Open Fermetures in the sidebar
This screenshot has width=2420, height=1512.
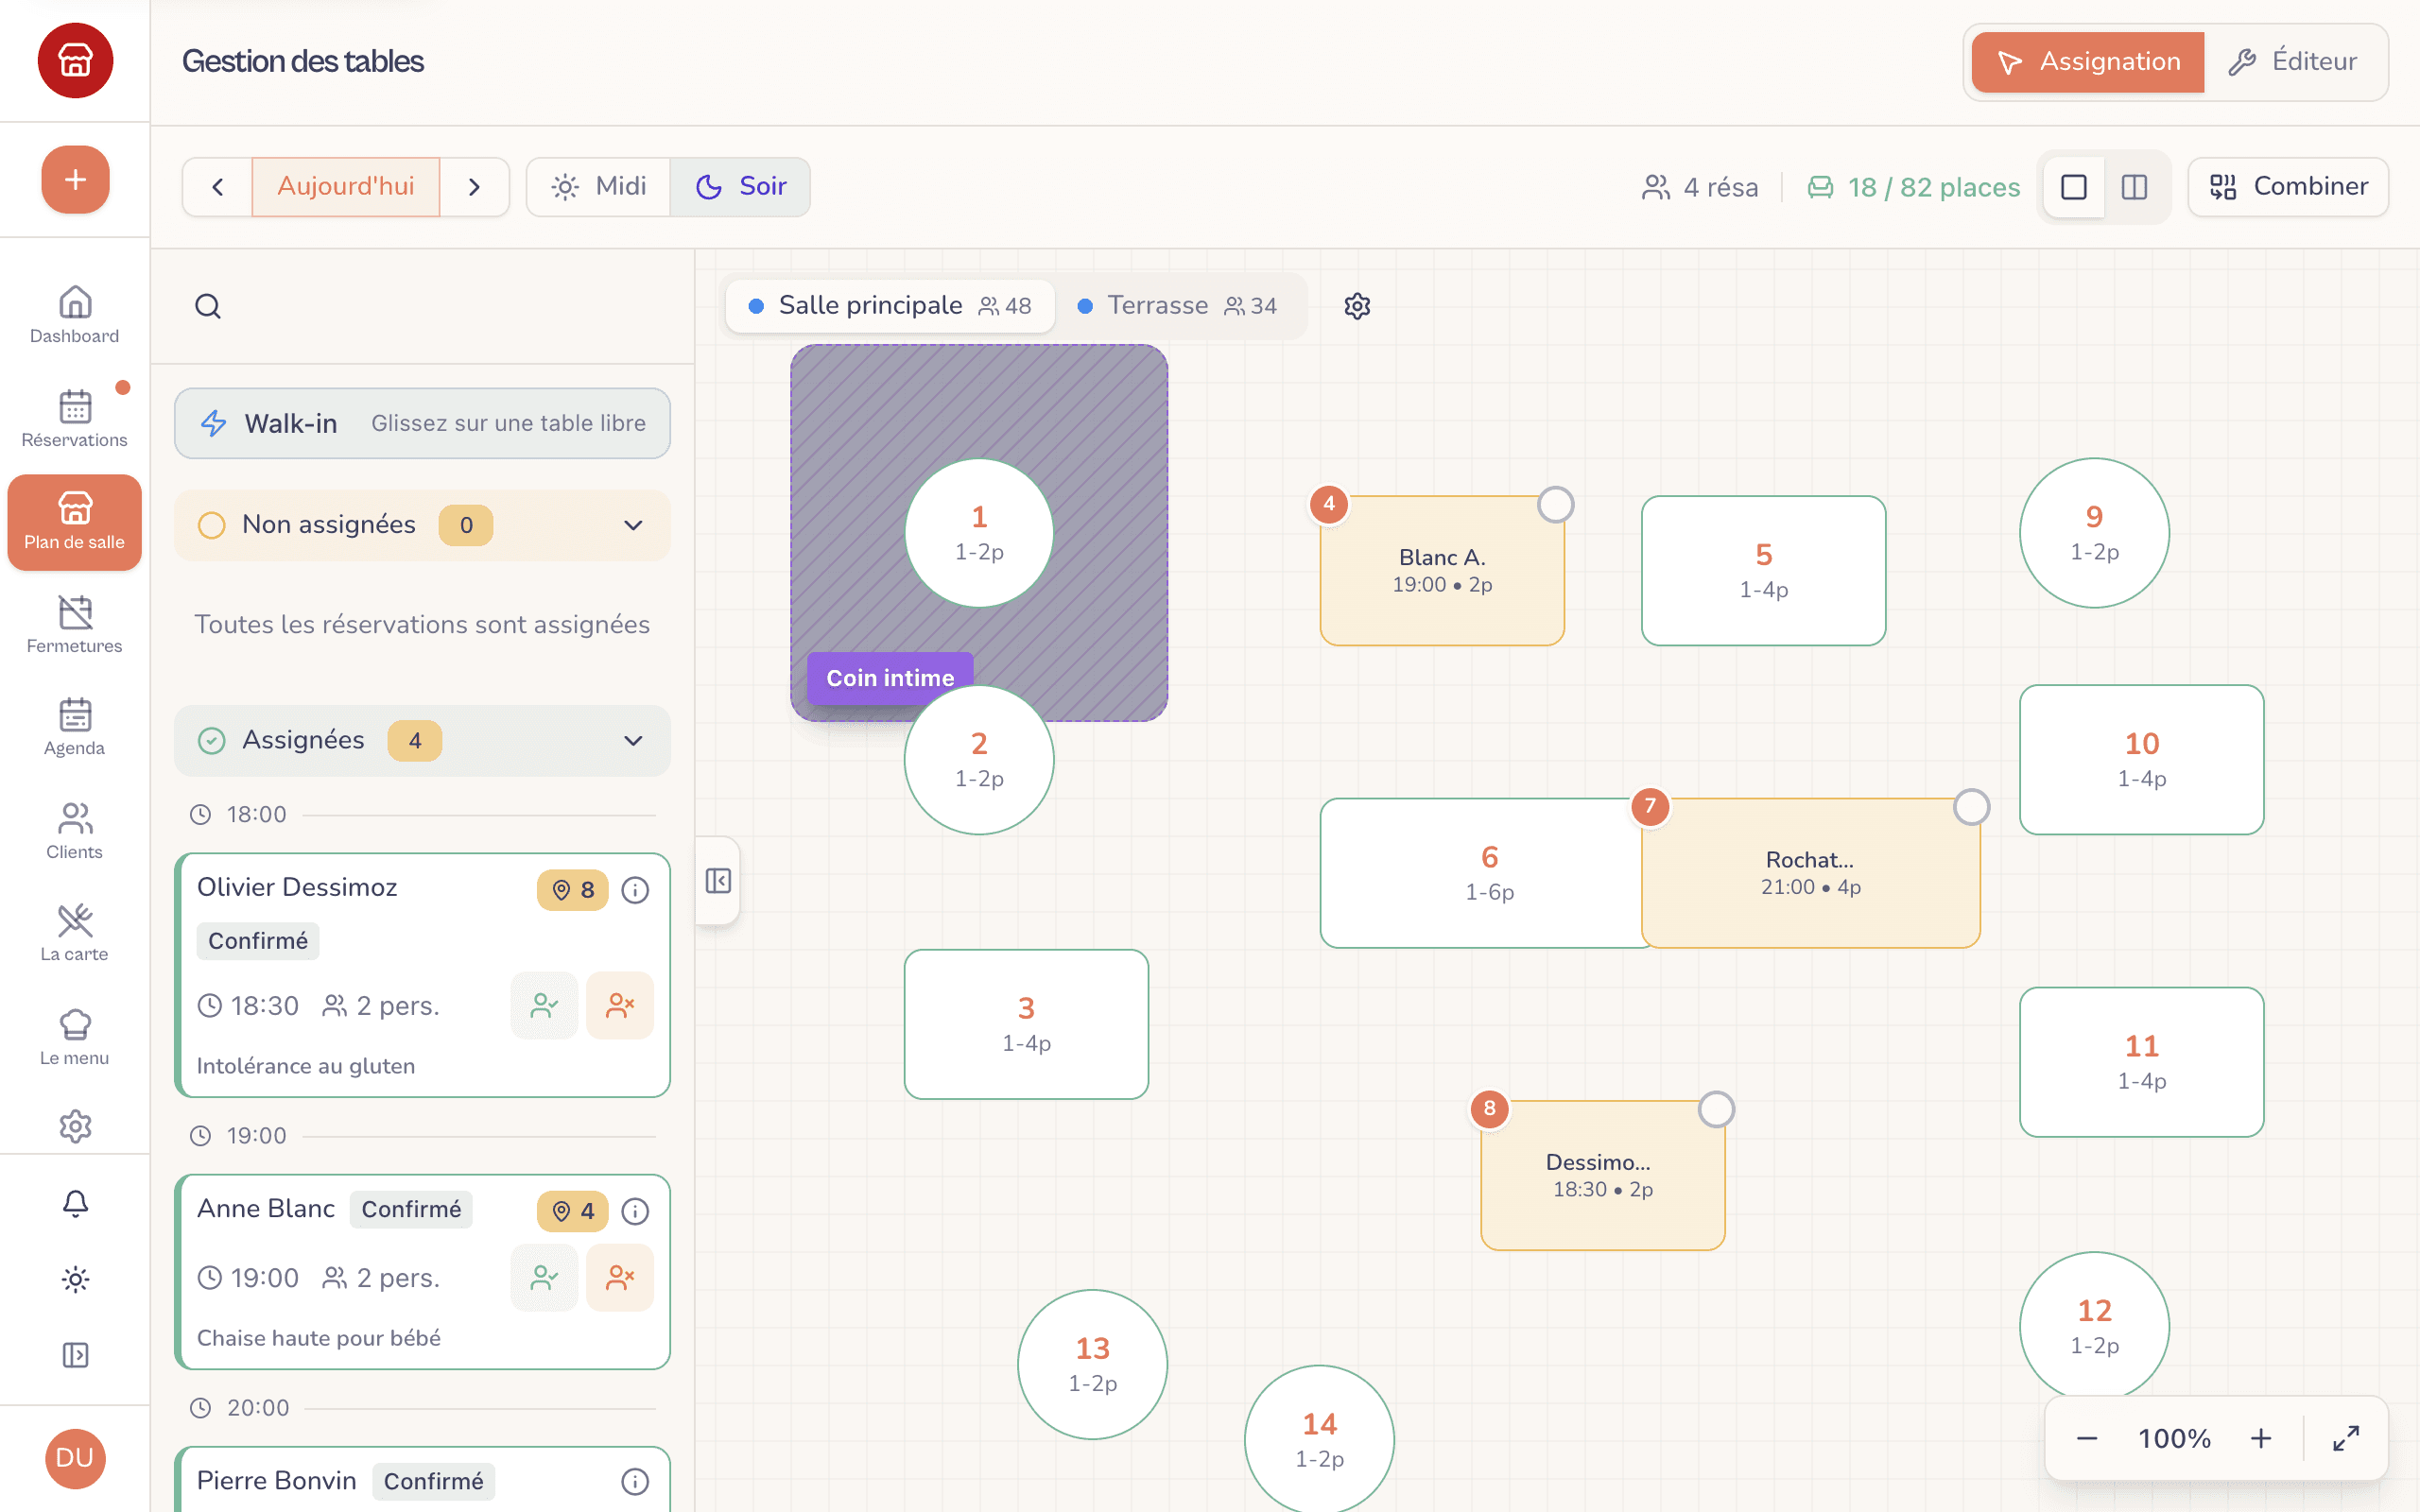pos(75,625)
